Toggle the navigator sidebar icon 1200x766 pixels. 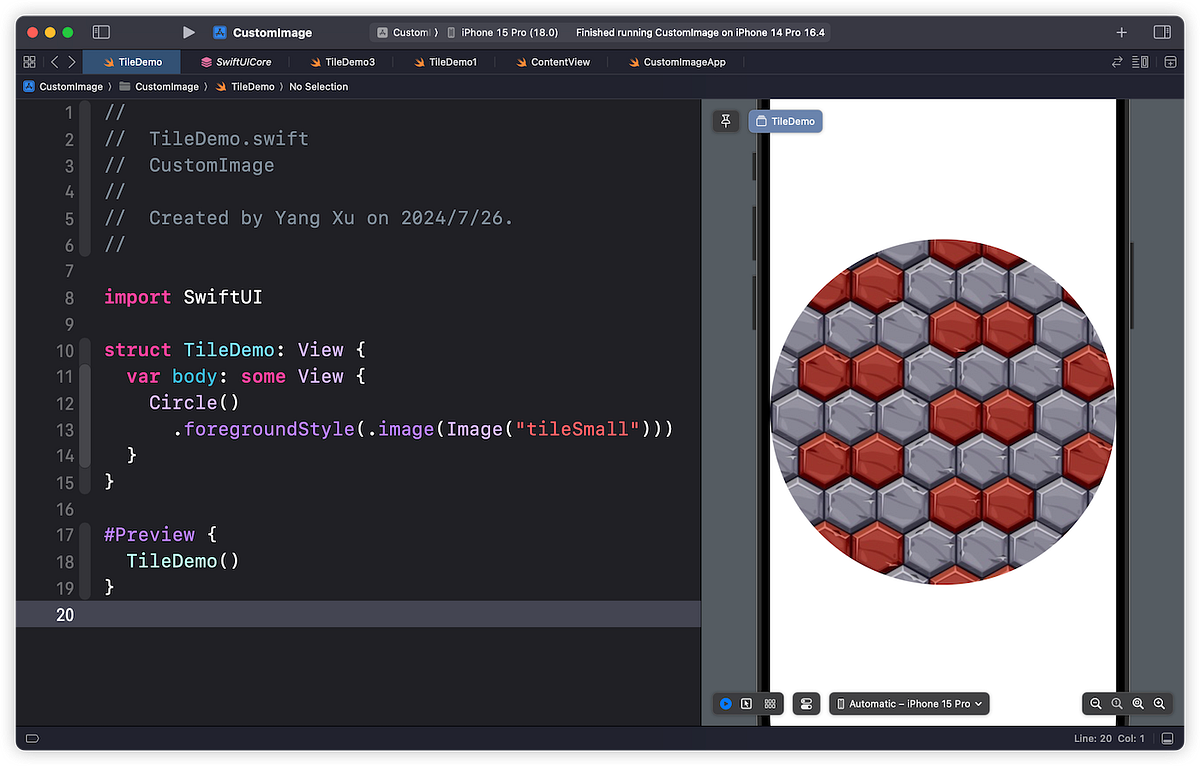[100, 31]
